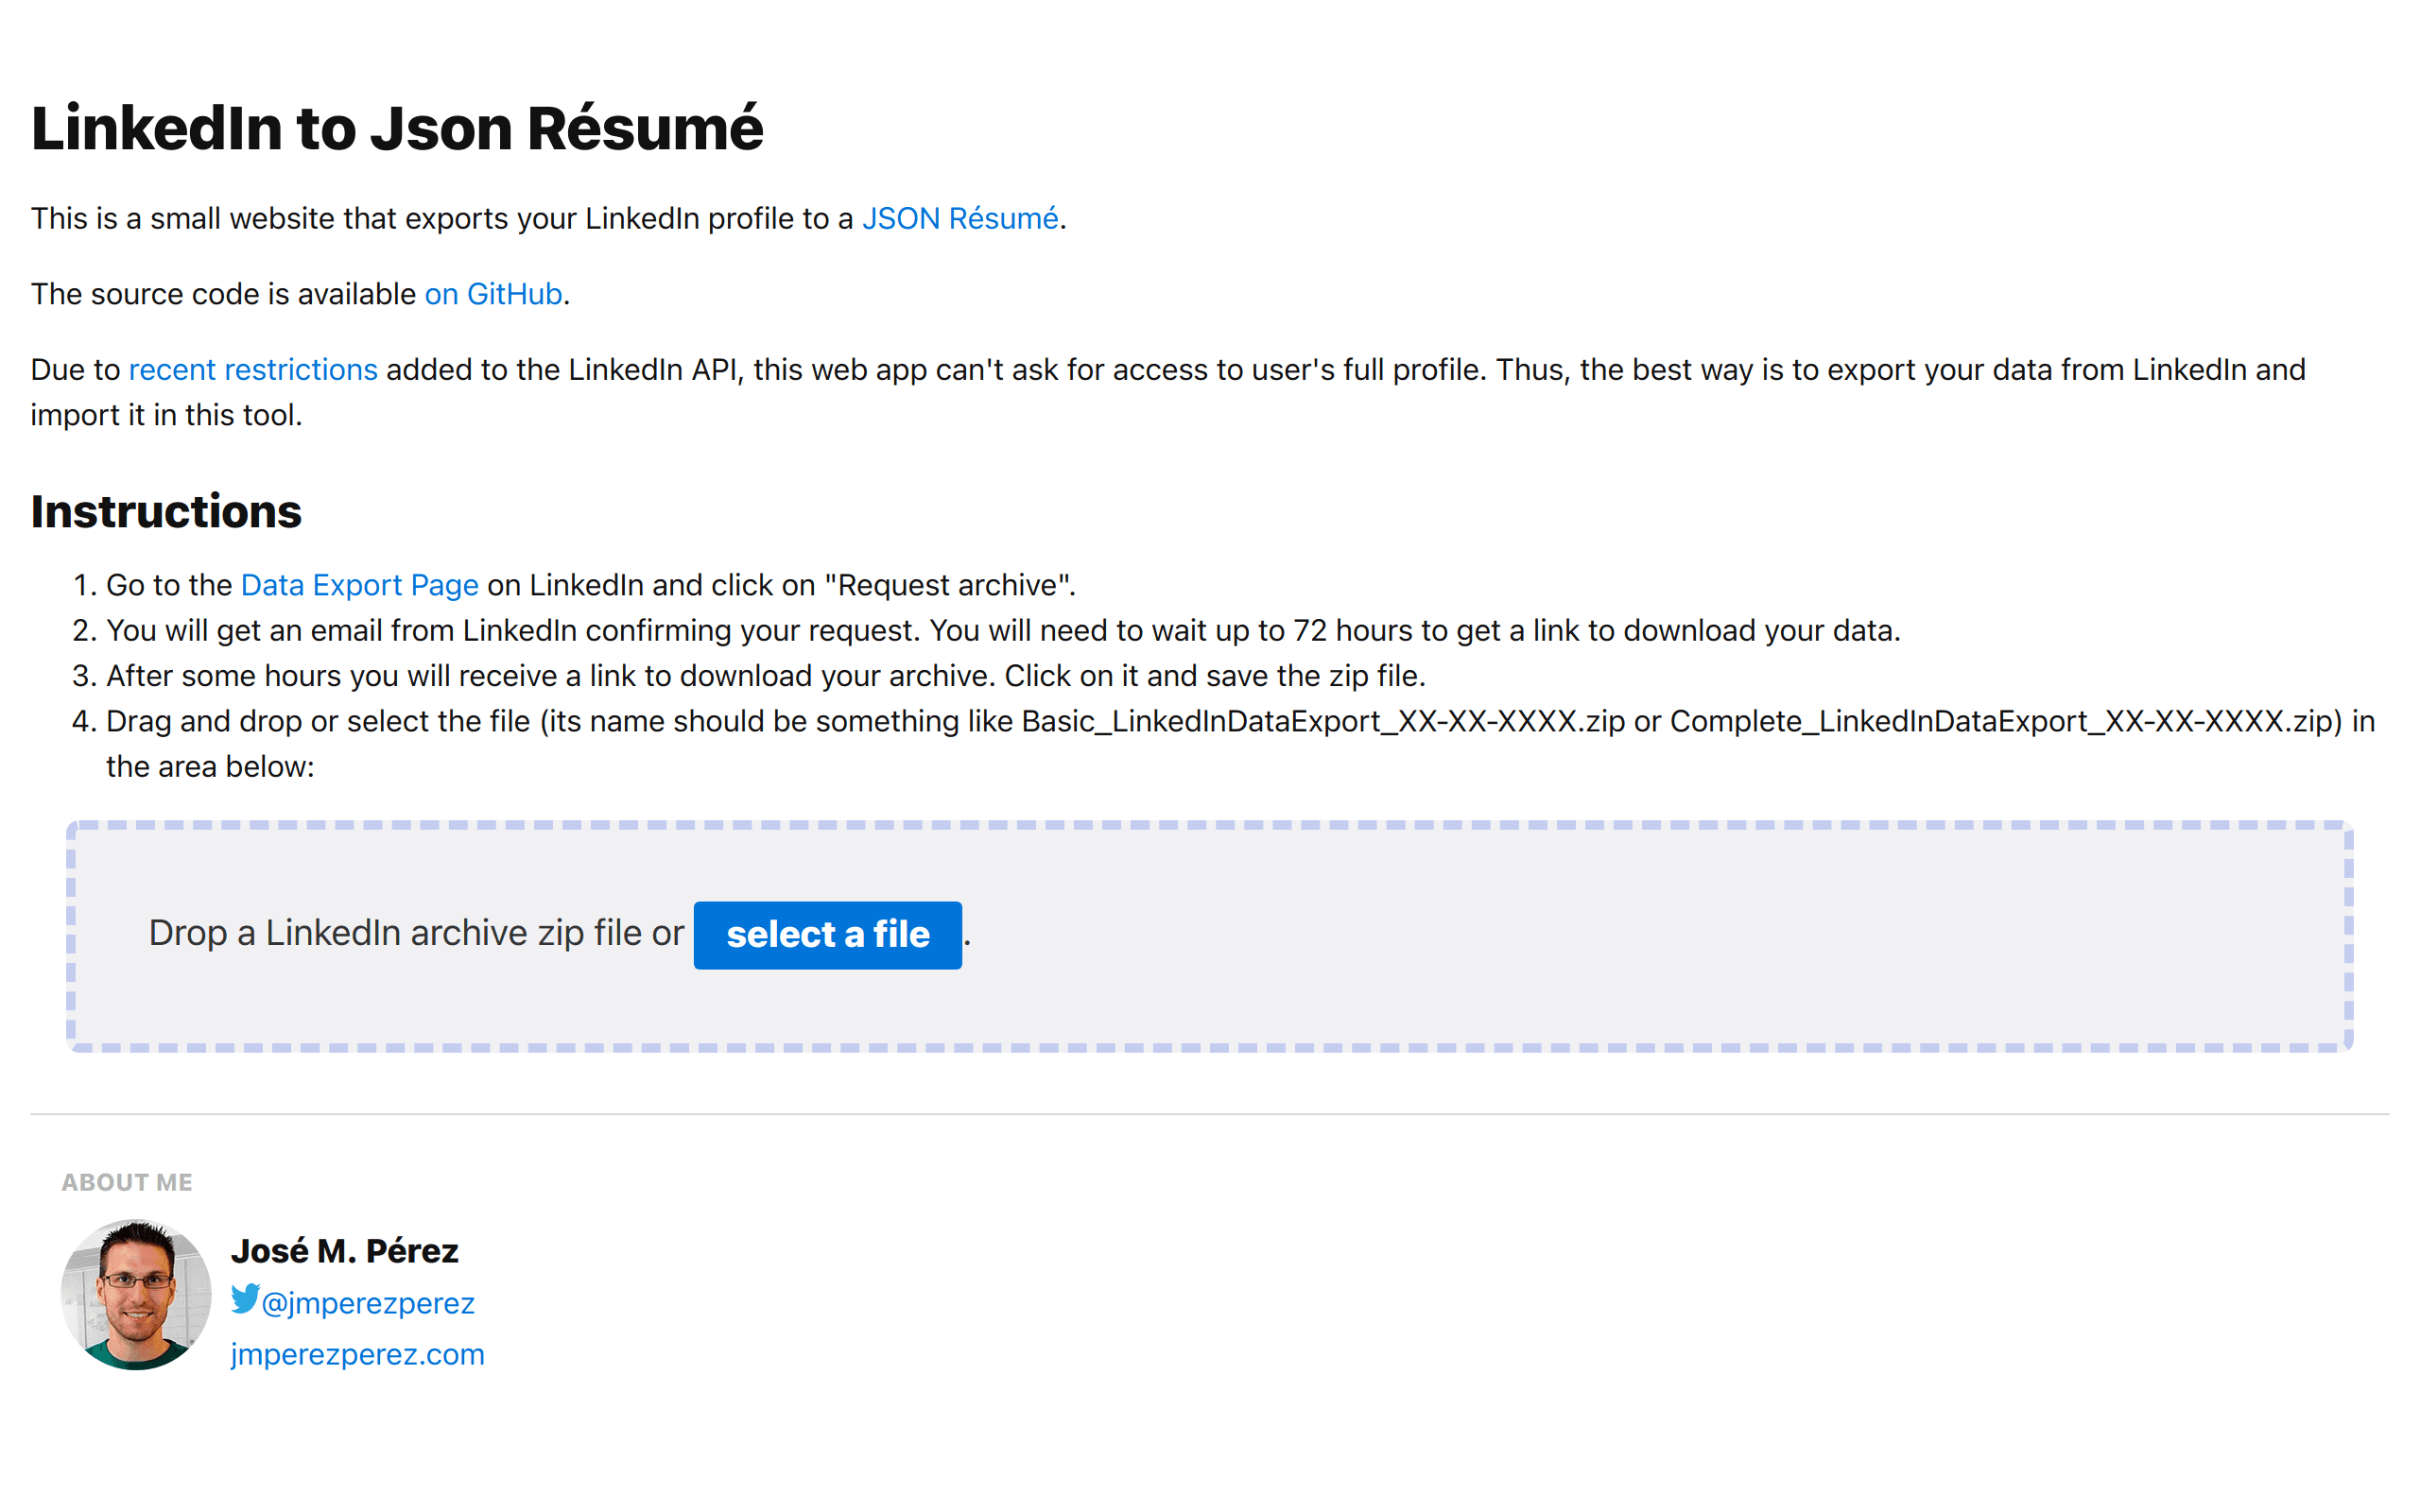Click the select a file button
The height and width of the screenshot is (1512, 2420).
point(828,935)
